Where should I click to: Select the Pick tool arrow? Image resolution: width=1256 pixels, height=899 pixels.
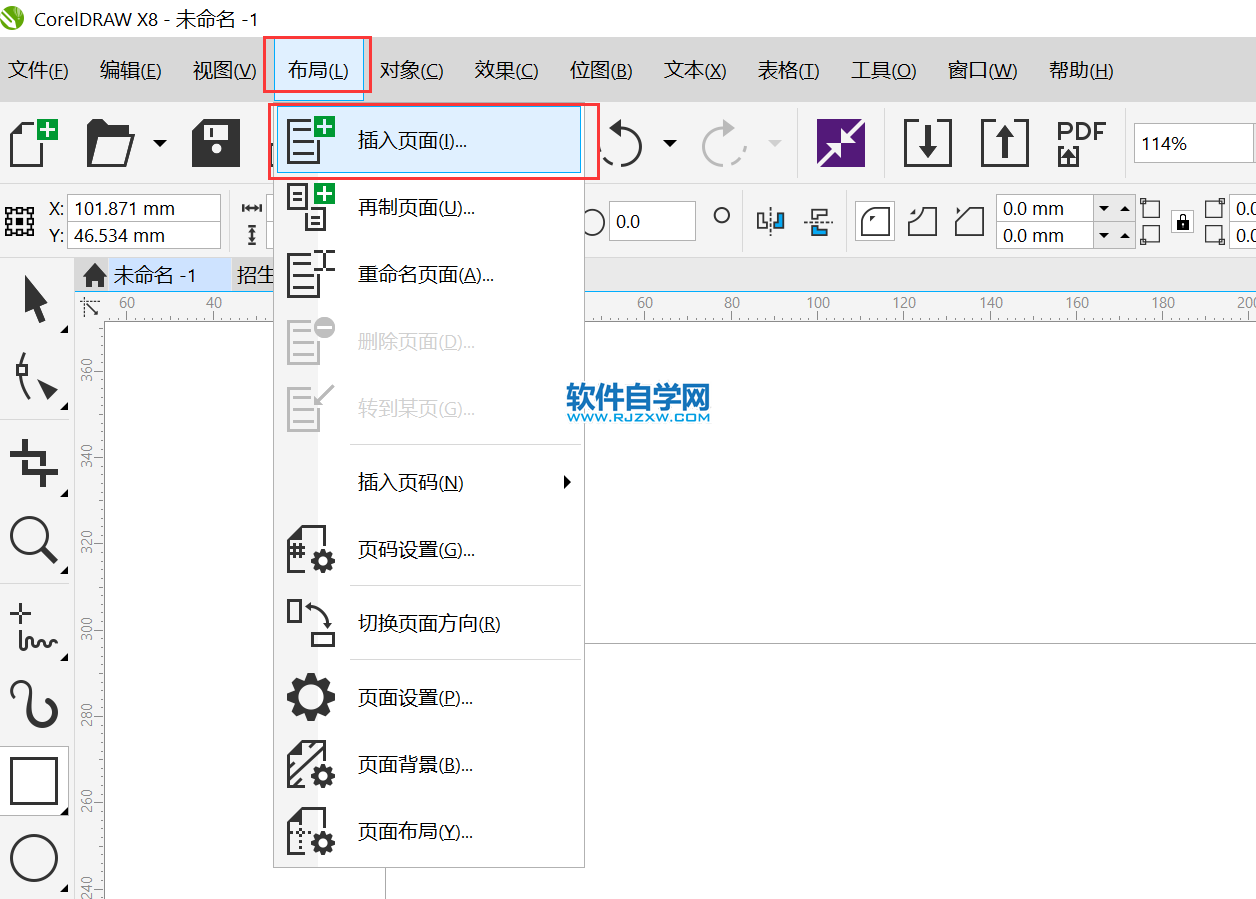click(x=36, y=300)
